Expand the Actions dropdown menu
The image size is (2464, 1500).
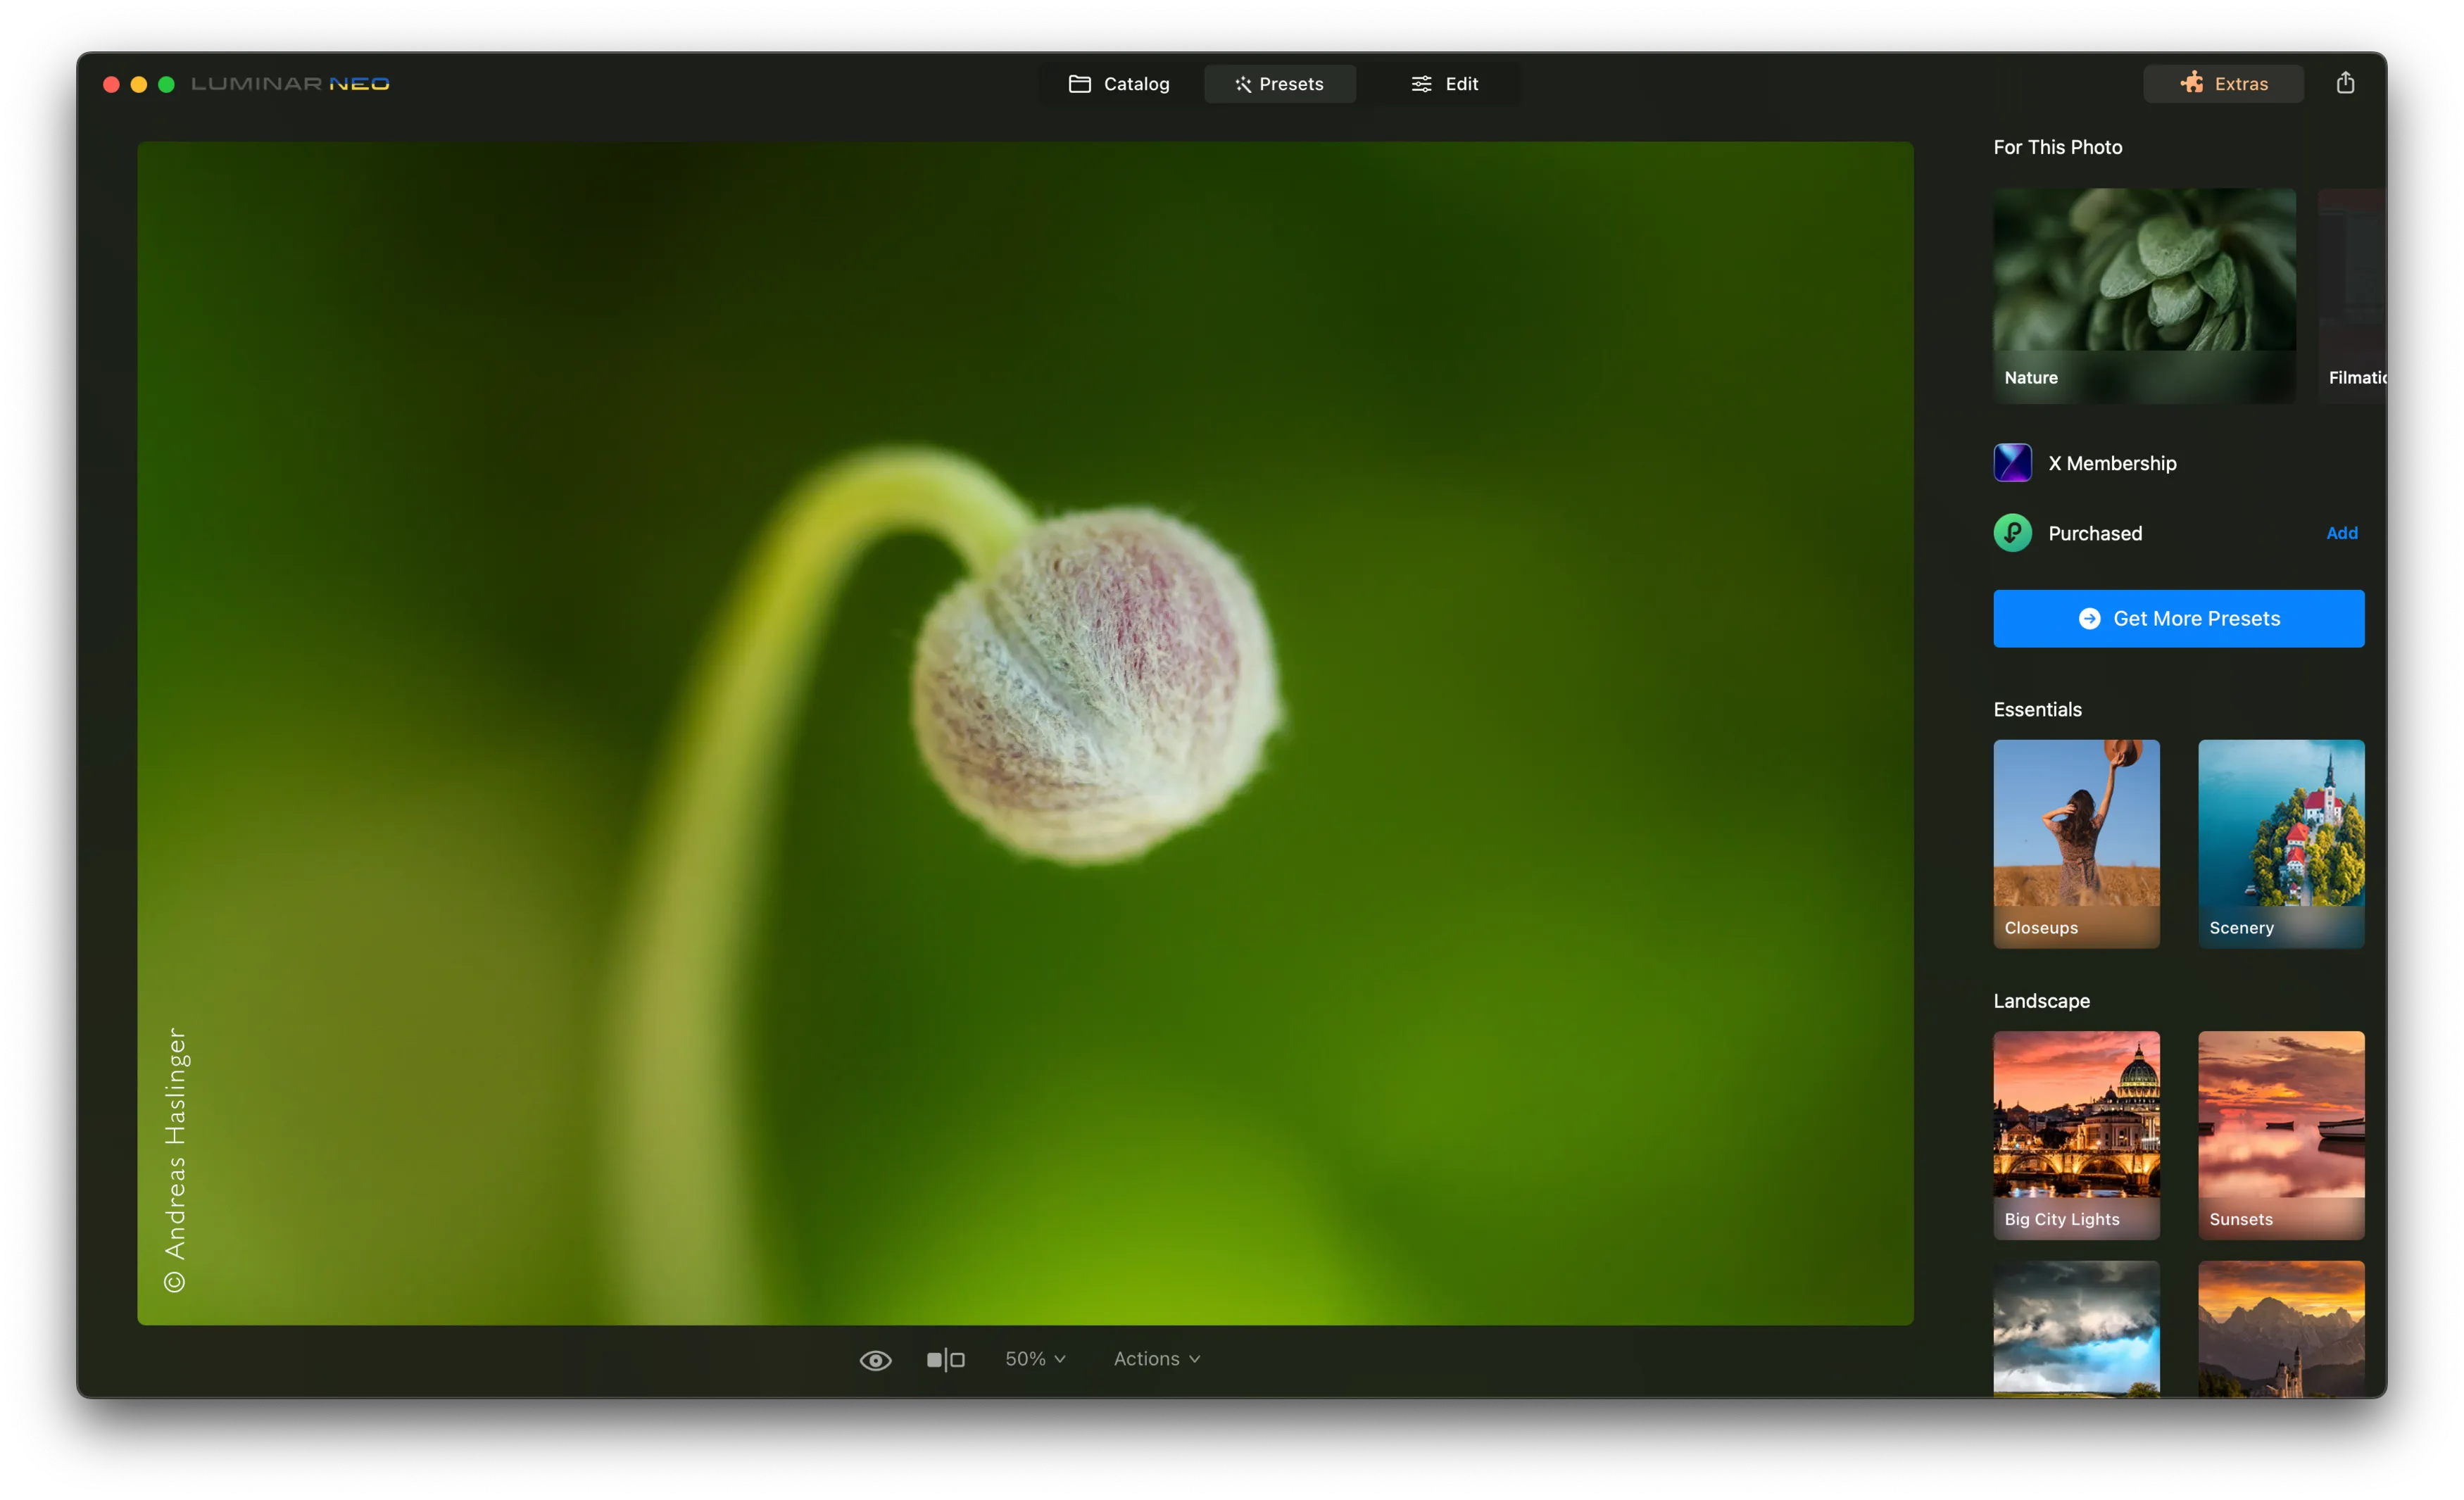1156,1359
